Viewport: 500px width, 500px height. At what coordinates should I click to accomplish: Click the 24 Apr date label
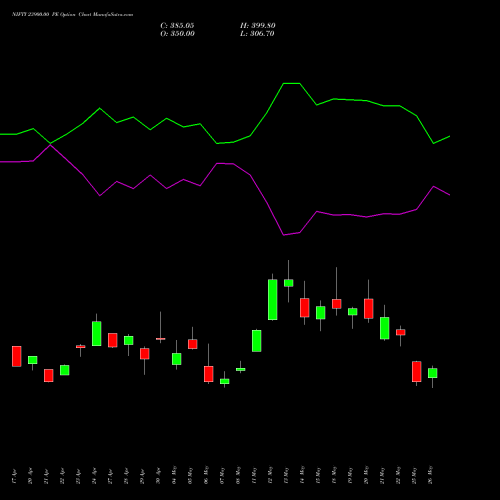pos(94,476)
